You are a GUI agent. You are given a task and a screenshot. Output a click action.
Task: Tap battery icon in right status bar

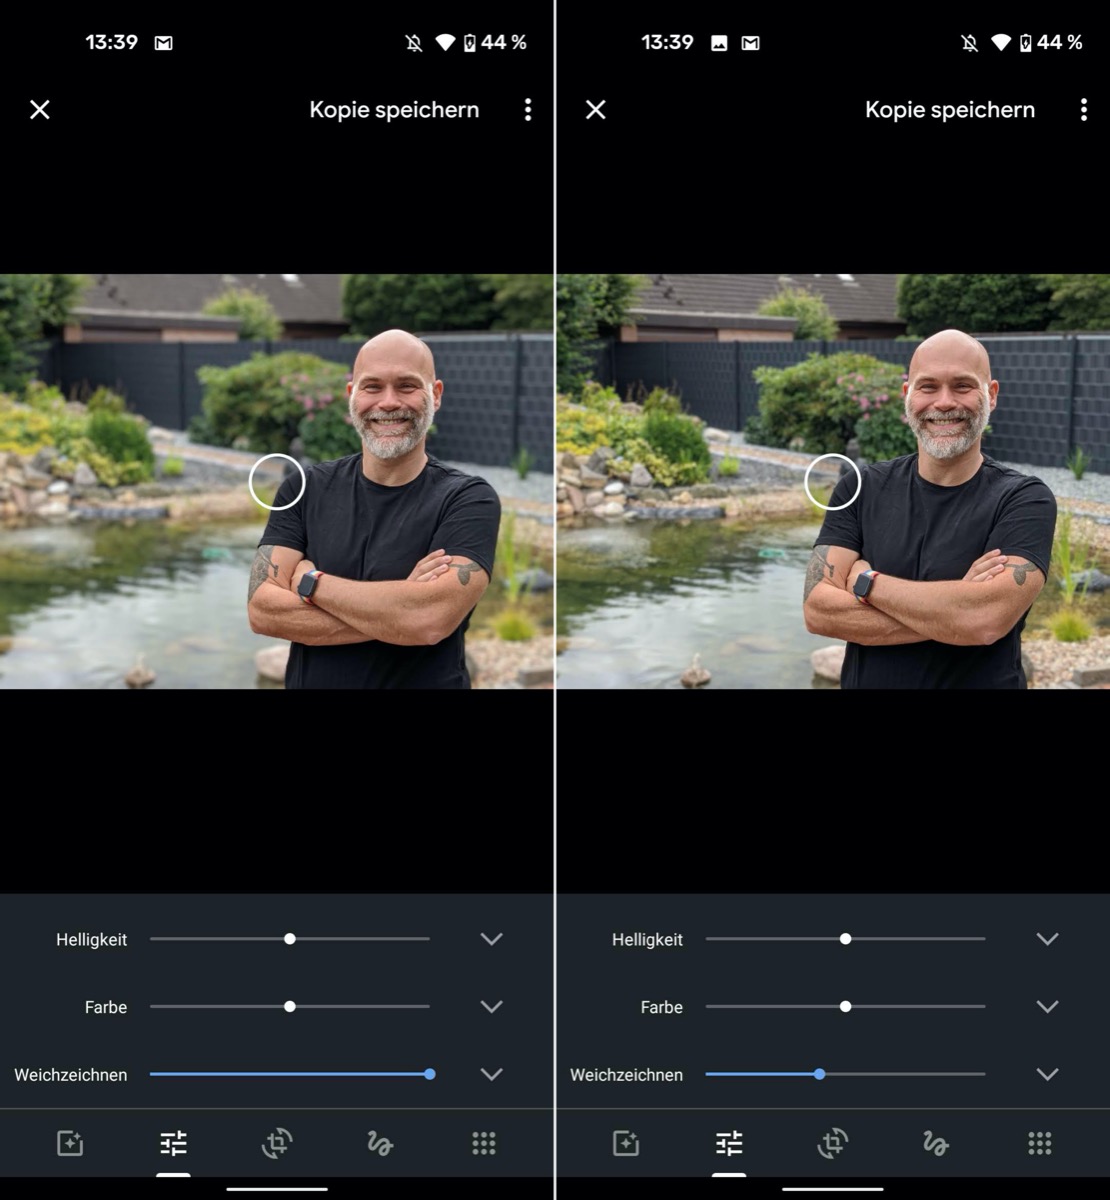pos(1026,43)
